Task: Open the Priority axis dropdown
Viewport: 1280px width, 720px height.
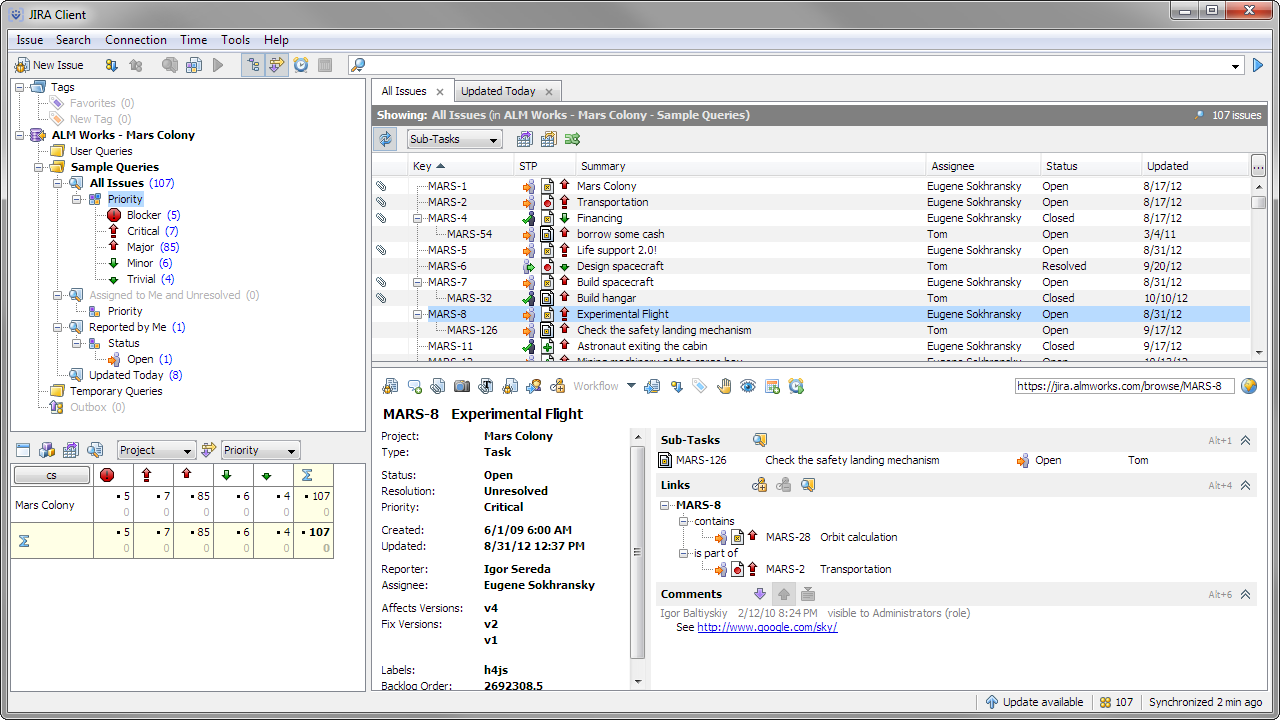Action: click(260, 450)
